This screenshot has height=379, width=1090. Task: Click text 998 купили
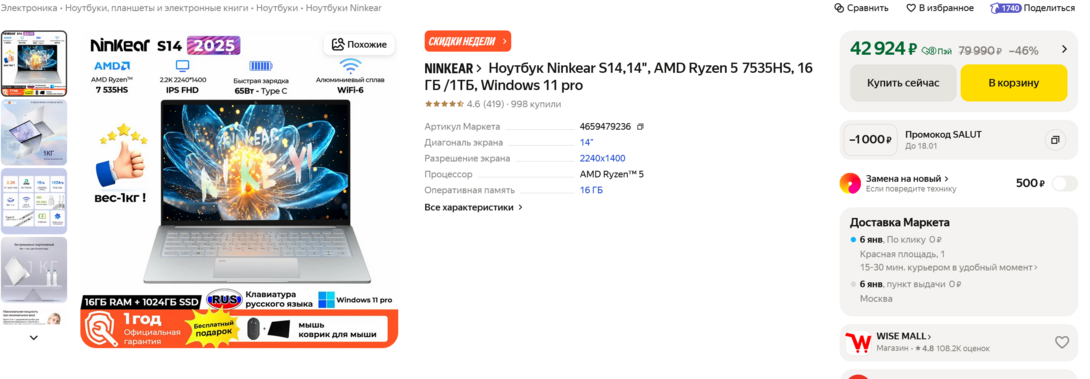tap(536, 104)
